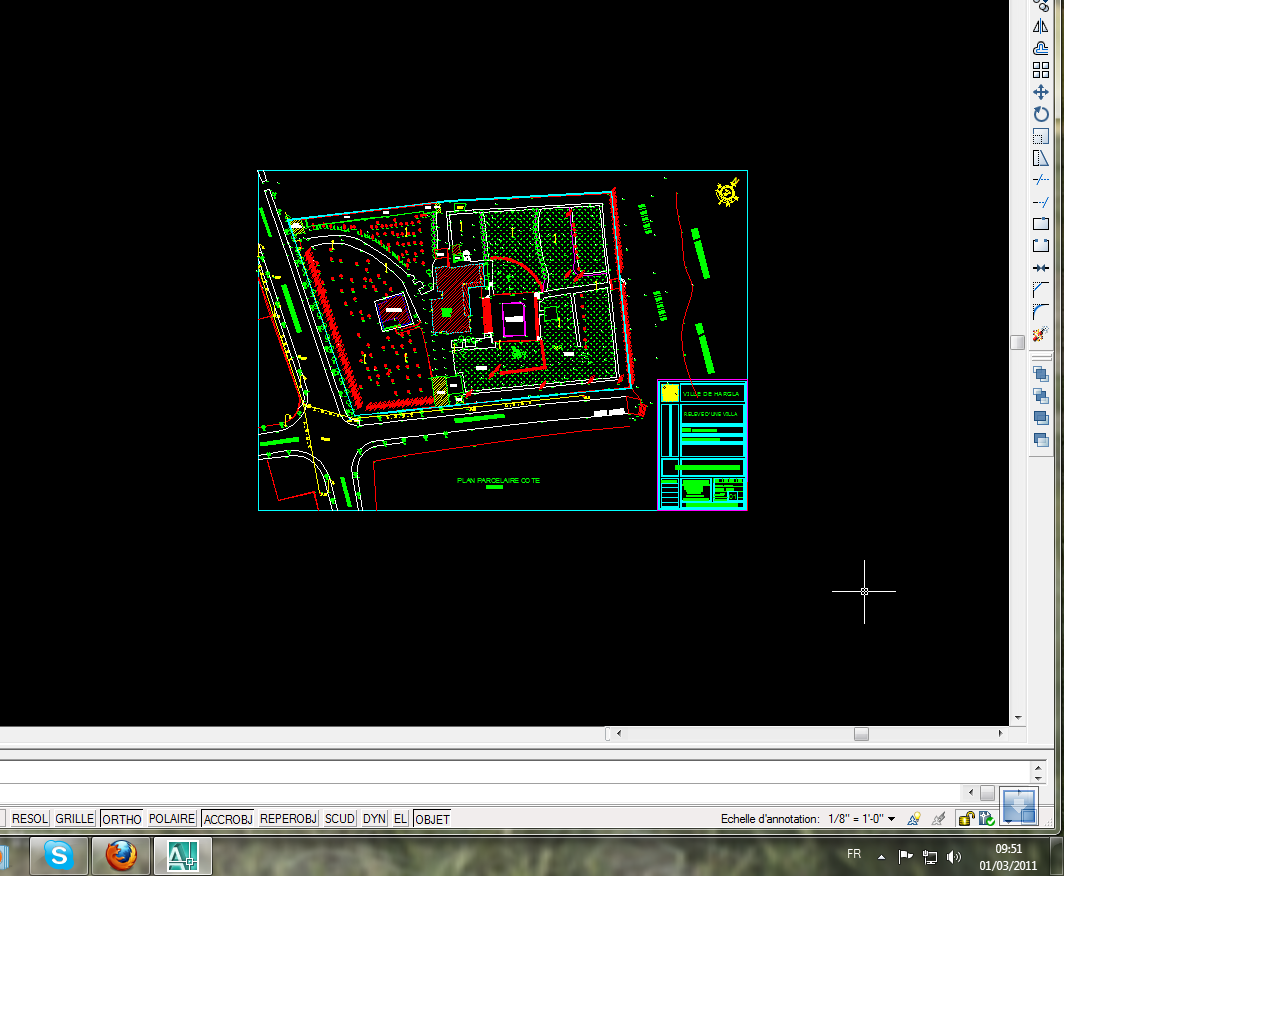
Task: Toggle DYN dynamic input
Action: (x=375, y=819)
